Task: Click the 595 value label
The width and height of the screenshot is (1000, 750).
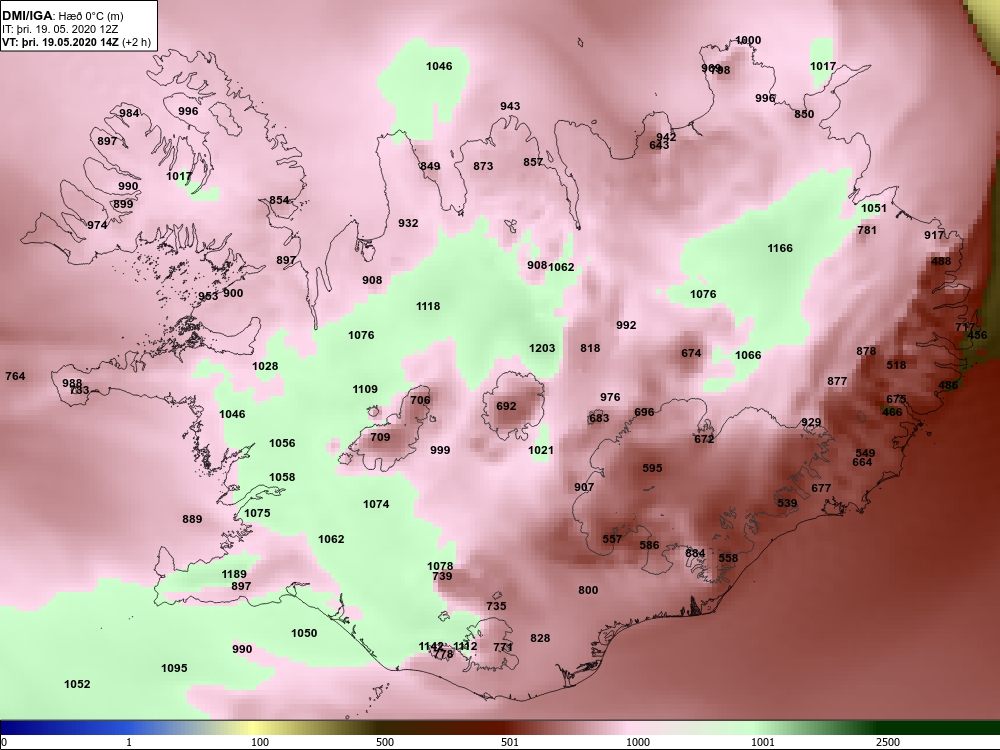Action: click(652, 467)
